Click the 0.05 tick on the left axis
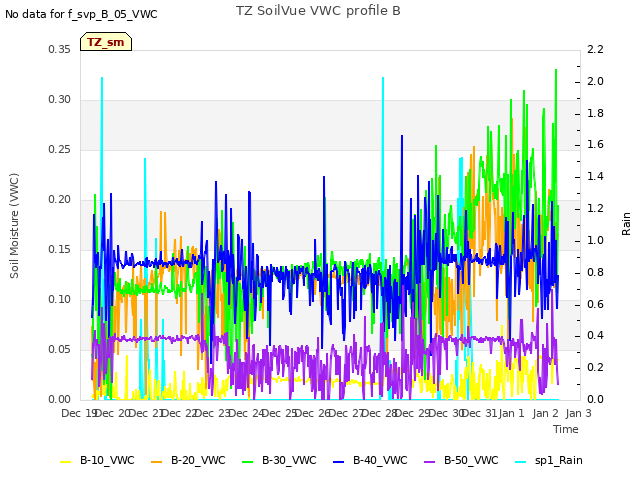 pyautogui.click(x=59, y=349)
